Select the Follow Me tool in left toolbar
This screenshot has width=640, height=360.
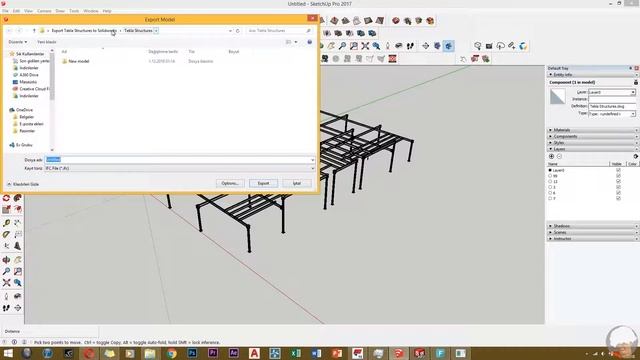point(18,198)
